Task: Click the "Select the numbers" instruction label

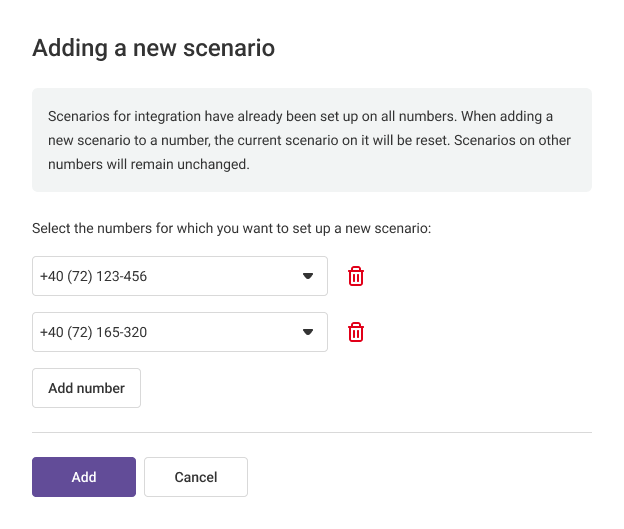Action: pos(231,228)
